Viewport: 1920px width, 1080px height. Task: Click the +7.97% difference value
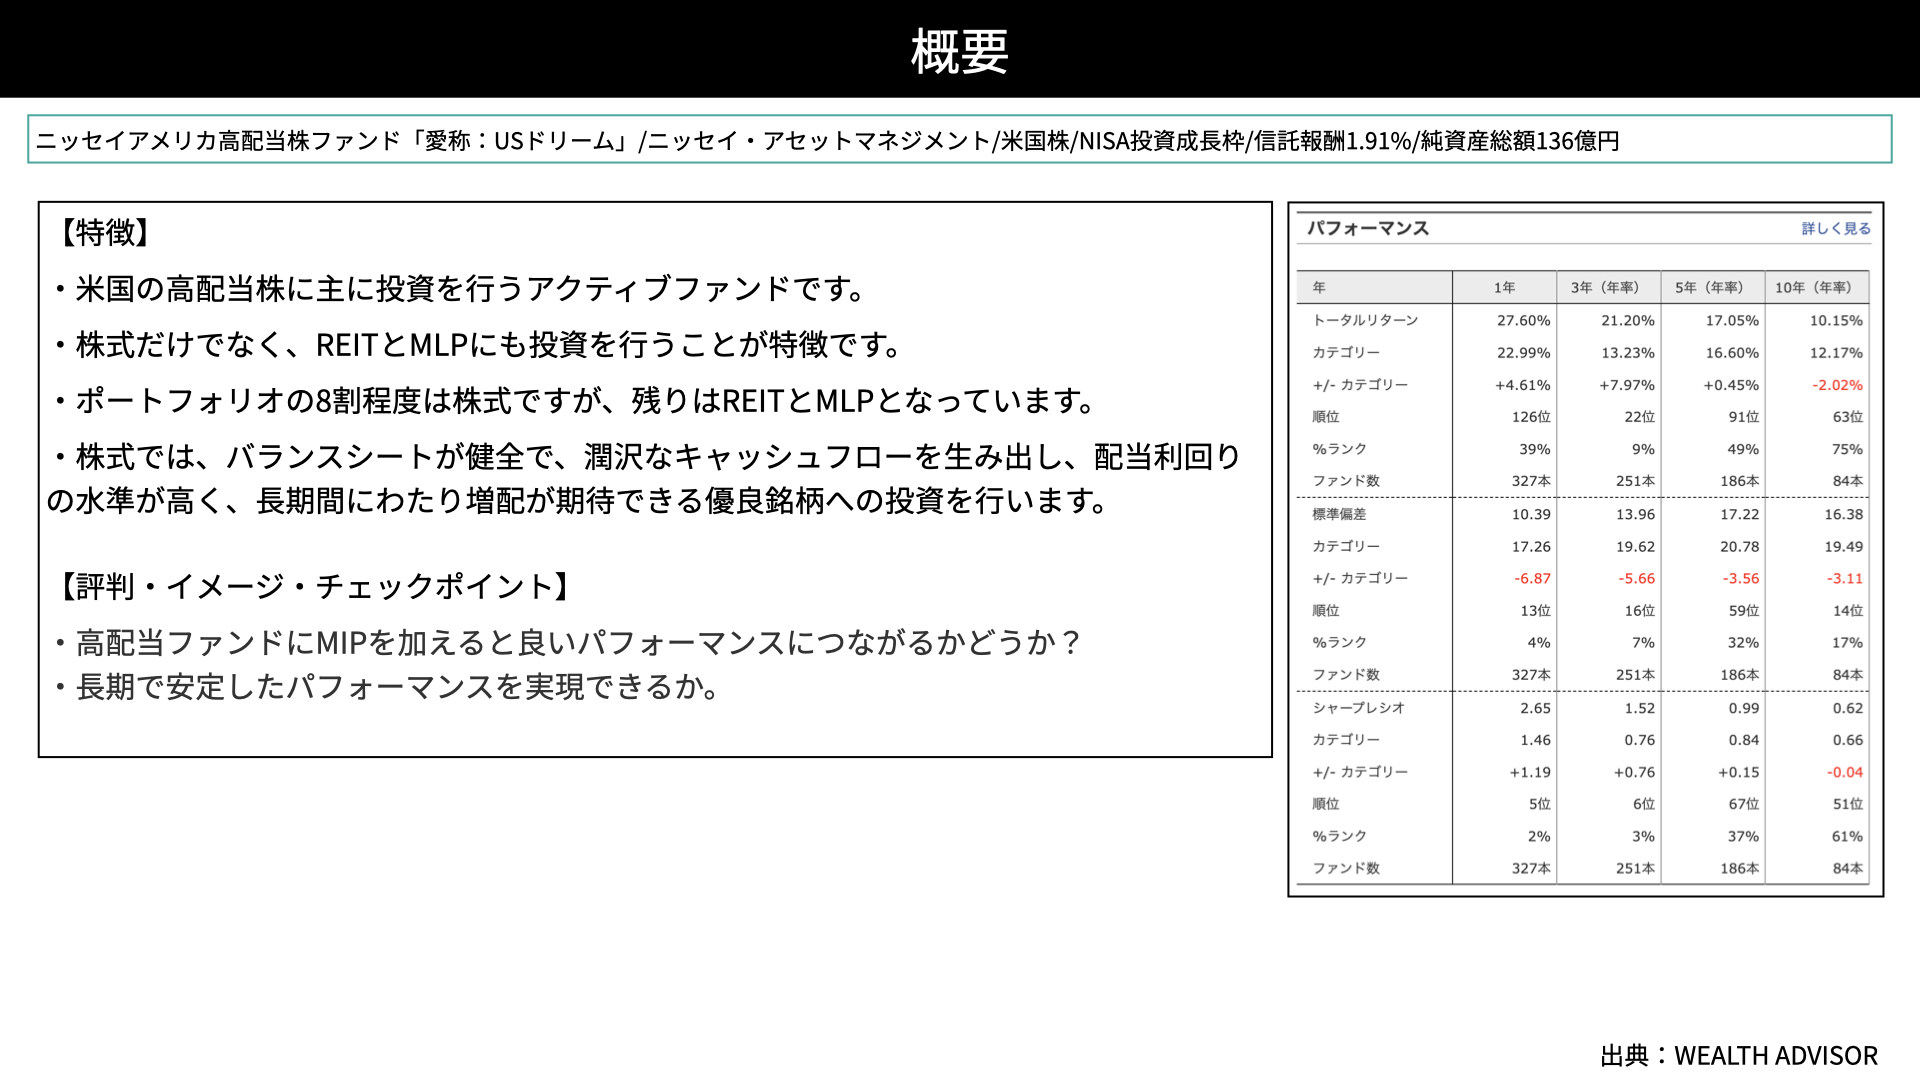[1627, 385]
